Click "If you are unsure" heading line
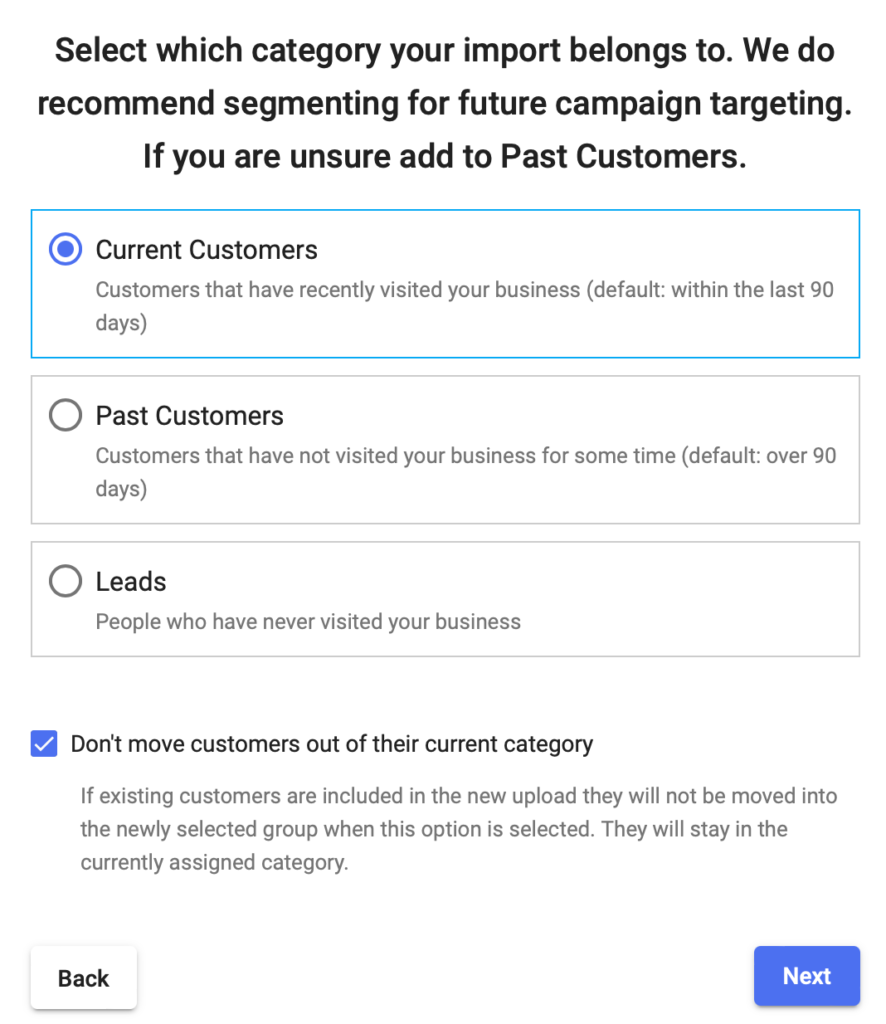Image resolution: width=886 pixels, height=1024 pixels. (x=444, y=157)
